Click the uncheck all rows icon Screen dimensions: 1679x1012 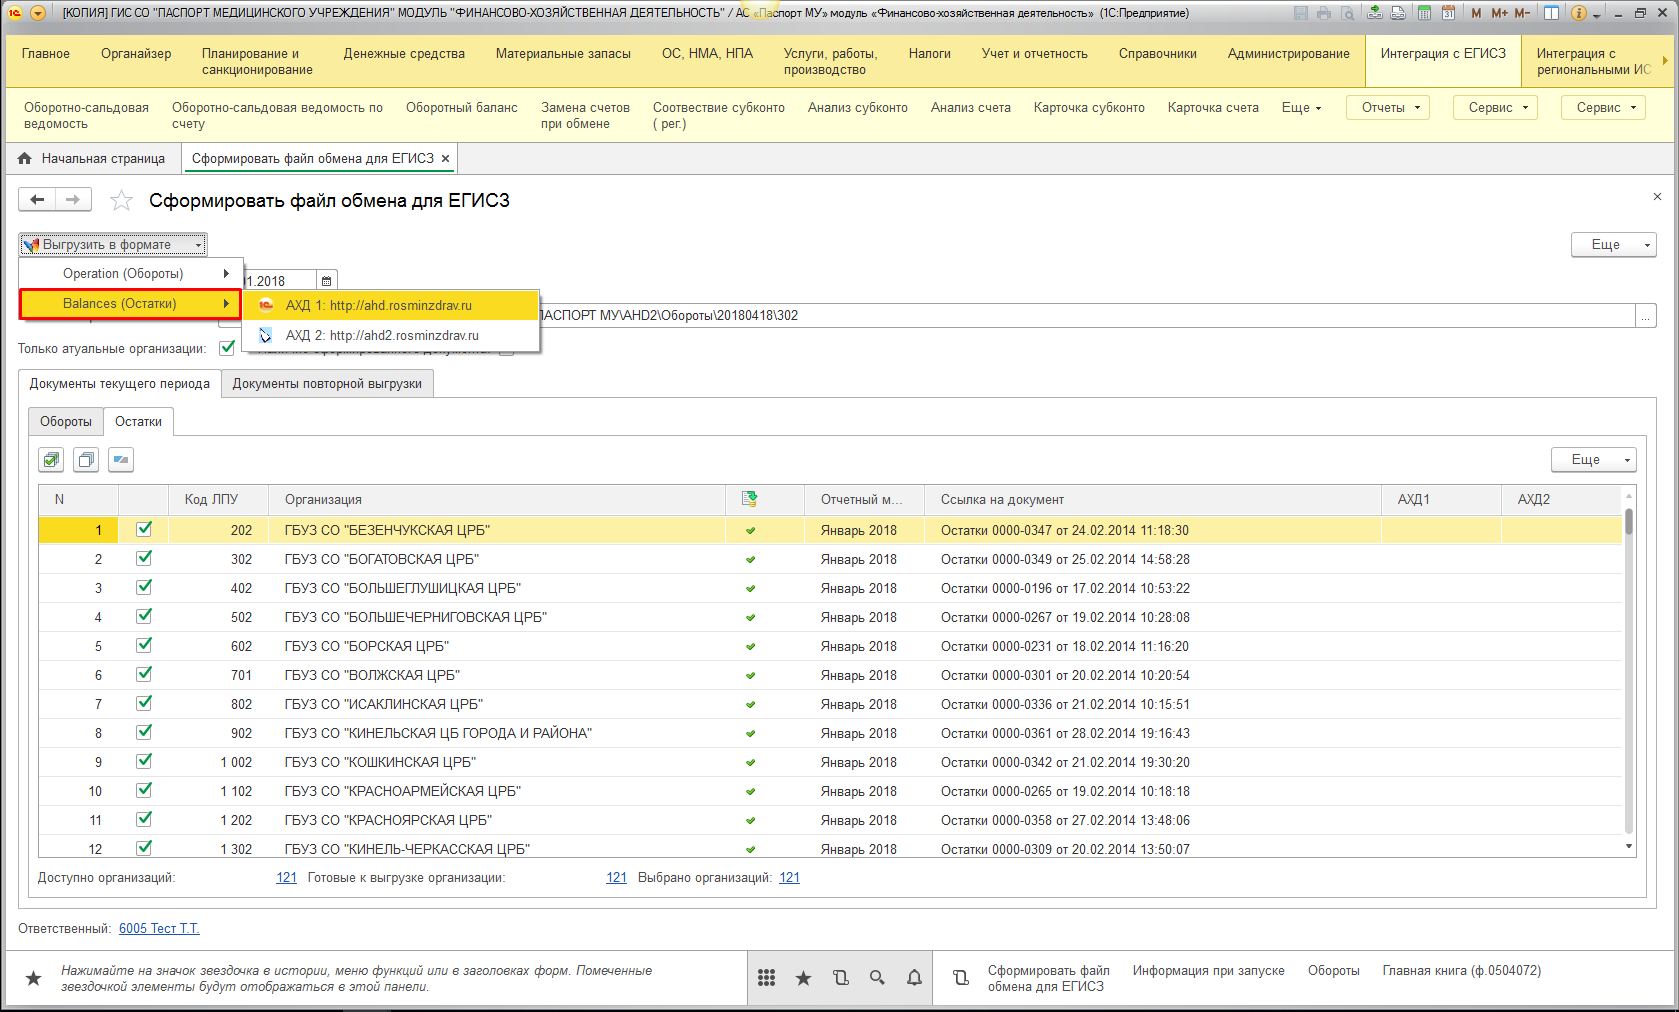[86, 460]
